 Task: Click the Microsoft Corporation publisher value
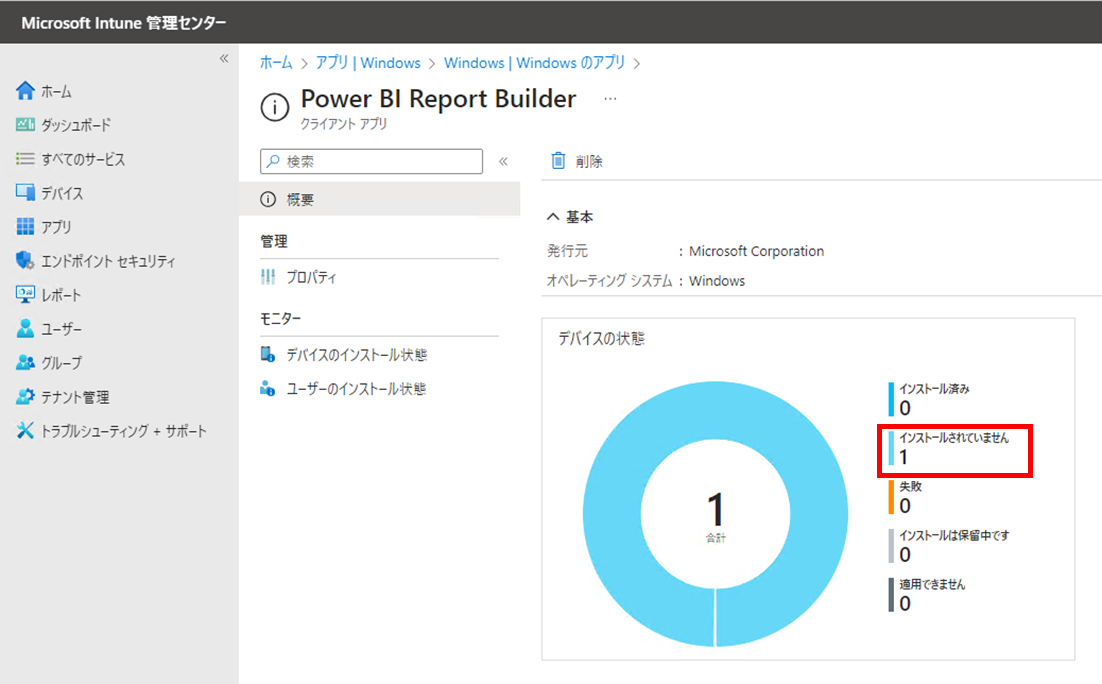(x=756, y=251)
